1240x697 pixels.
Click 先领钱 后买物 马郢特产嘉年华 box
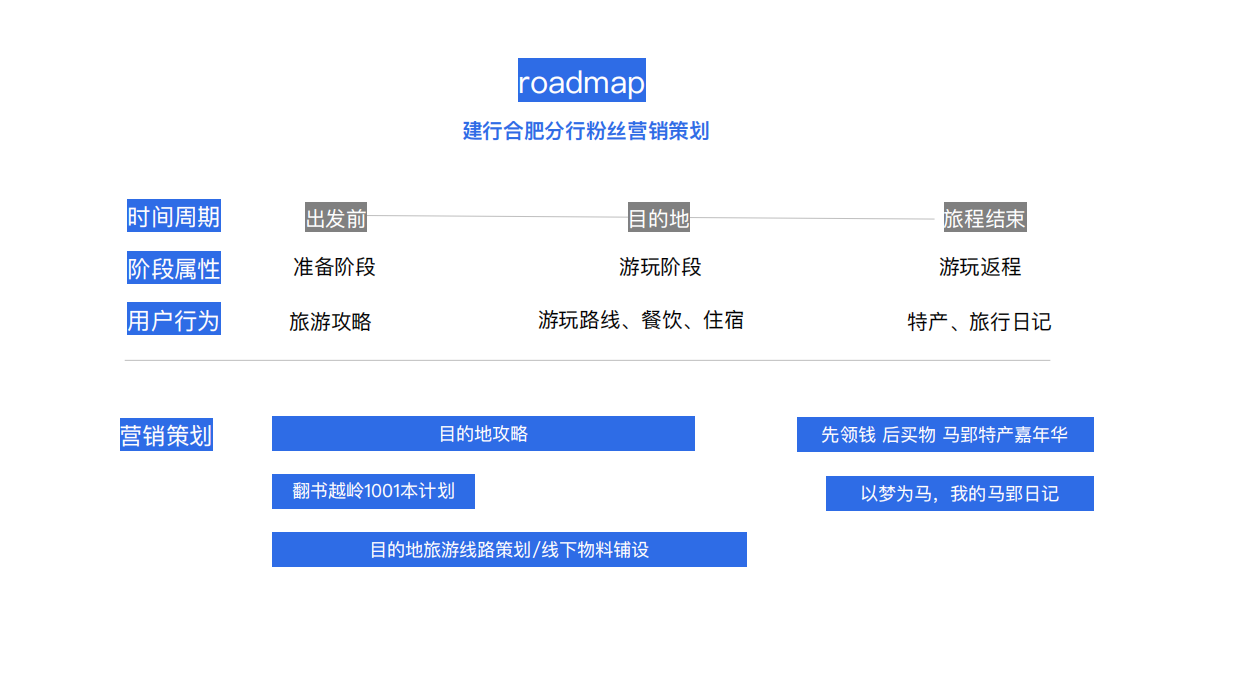944,434
